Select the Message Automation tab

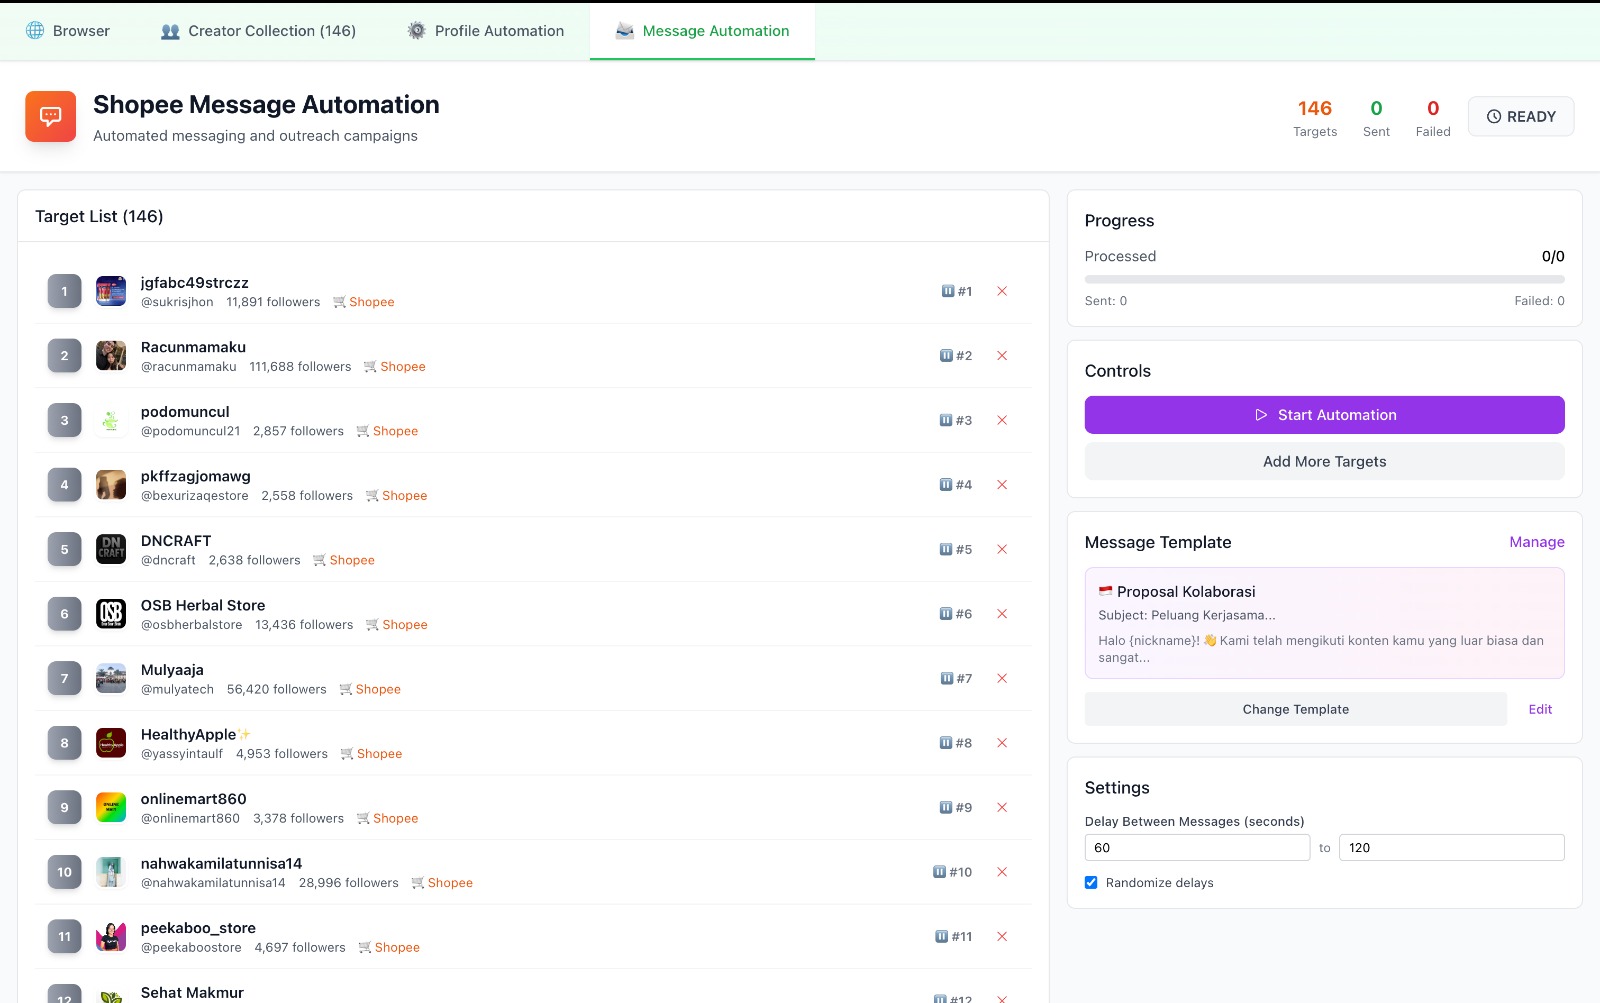702,31
